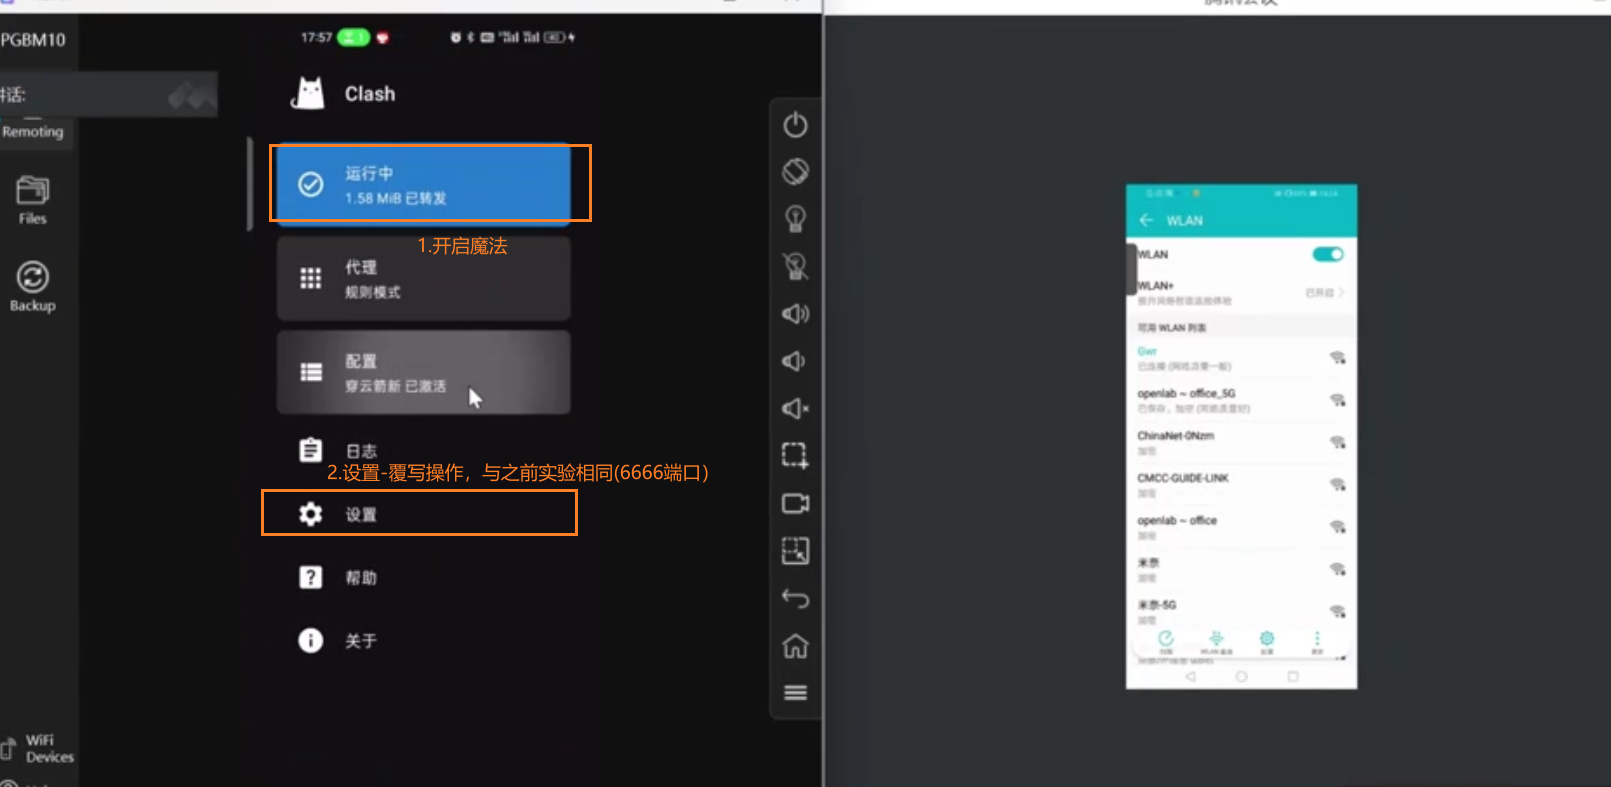Click the vertical scrollbar left of Clash menu
The height and width of the screenshot is (787, 1611).
[250, 185]
